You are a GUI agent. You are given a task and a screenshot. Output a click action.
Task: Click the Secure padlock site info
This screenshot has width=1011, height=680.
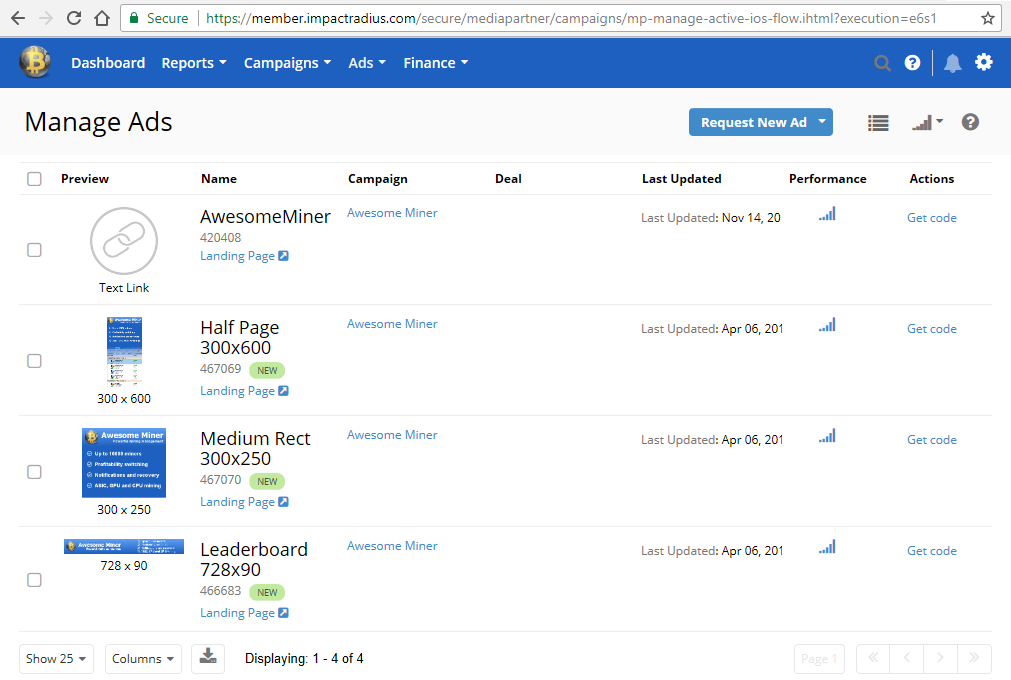[x=159, y=18]
